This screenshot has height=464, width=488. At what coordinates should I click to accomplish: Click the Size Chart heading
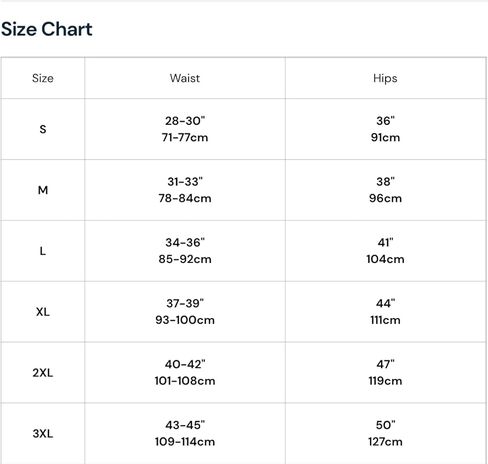coord(47,29)
